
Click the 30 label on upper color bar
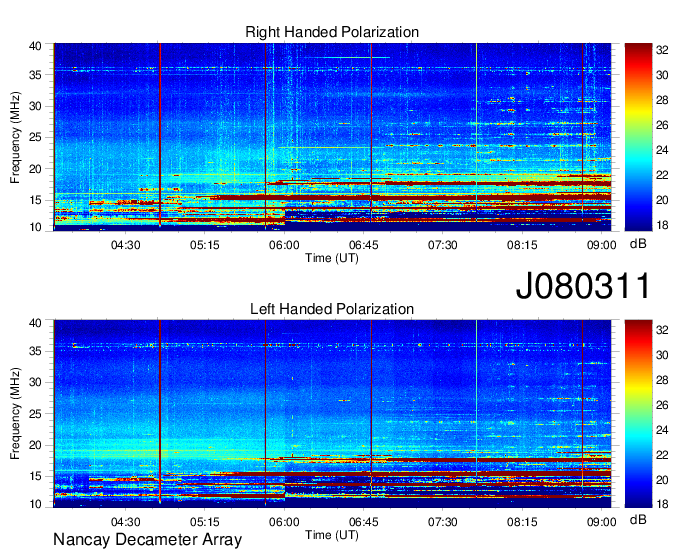point(662,75)
